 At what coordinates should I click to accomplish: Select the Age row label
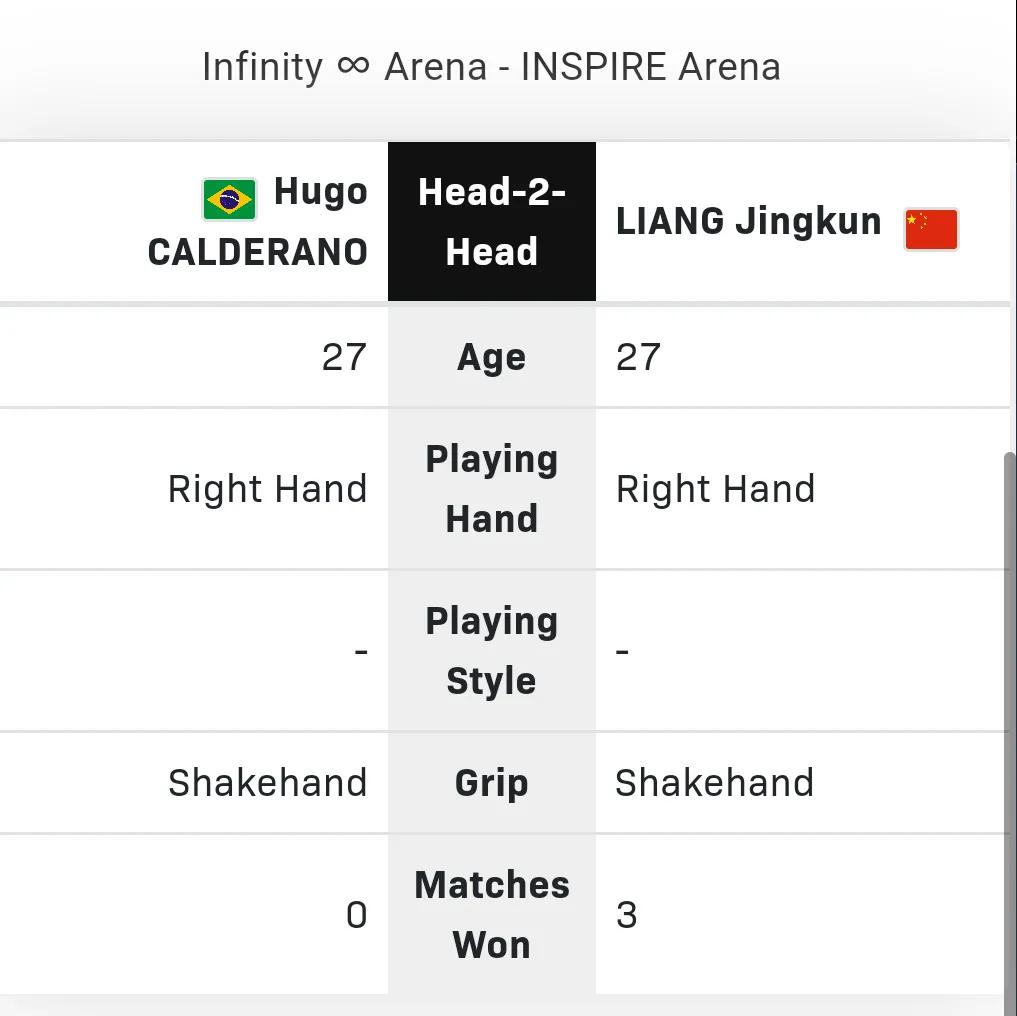click(492, 357)
